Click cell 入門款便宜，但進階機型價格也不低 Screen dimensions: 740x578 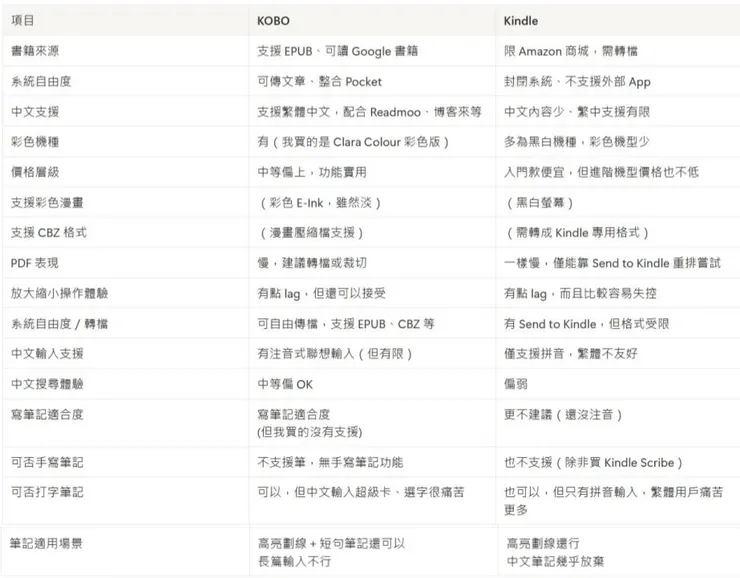pyautogui.click(x=601, y=172)
